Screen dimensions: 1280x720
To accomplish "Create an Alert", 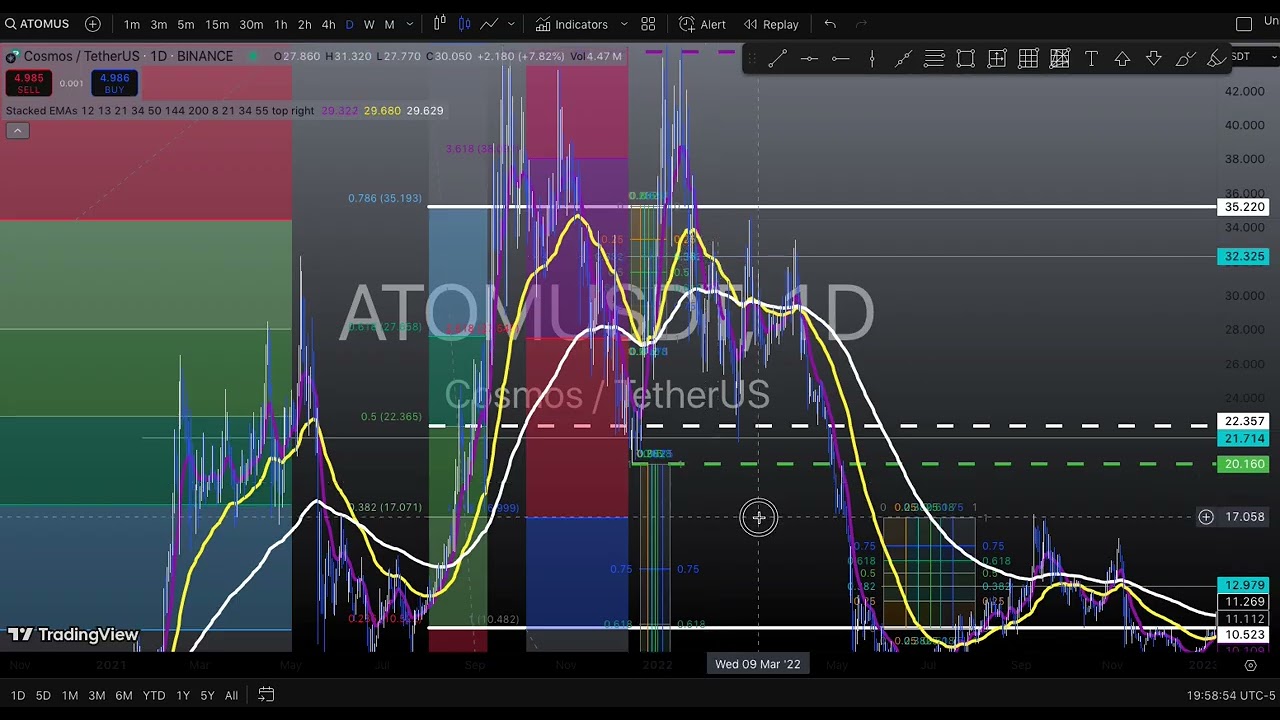I will coord(702,24).
